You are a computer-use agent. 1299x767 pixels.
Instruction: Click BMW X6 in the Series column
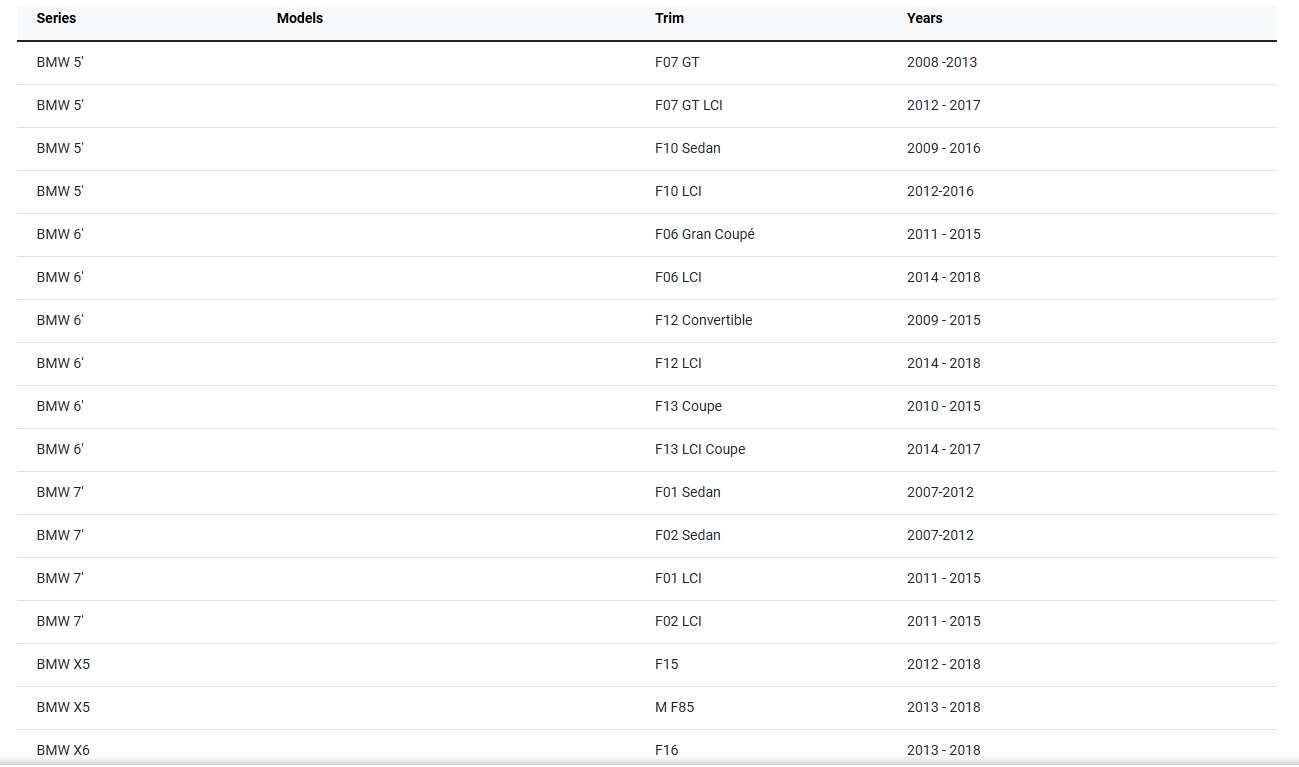pos(63,750)
